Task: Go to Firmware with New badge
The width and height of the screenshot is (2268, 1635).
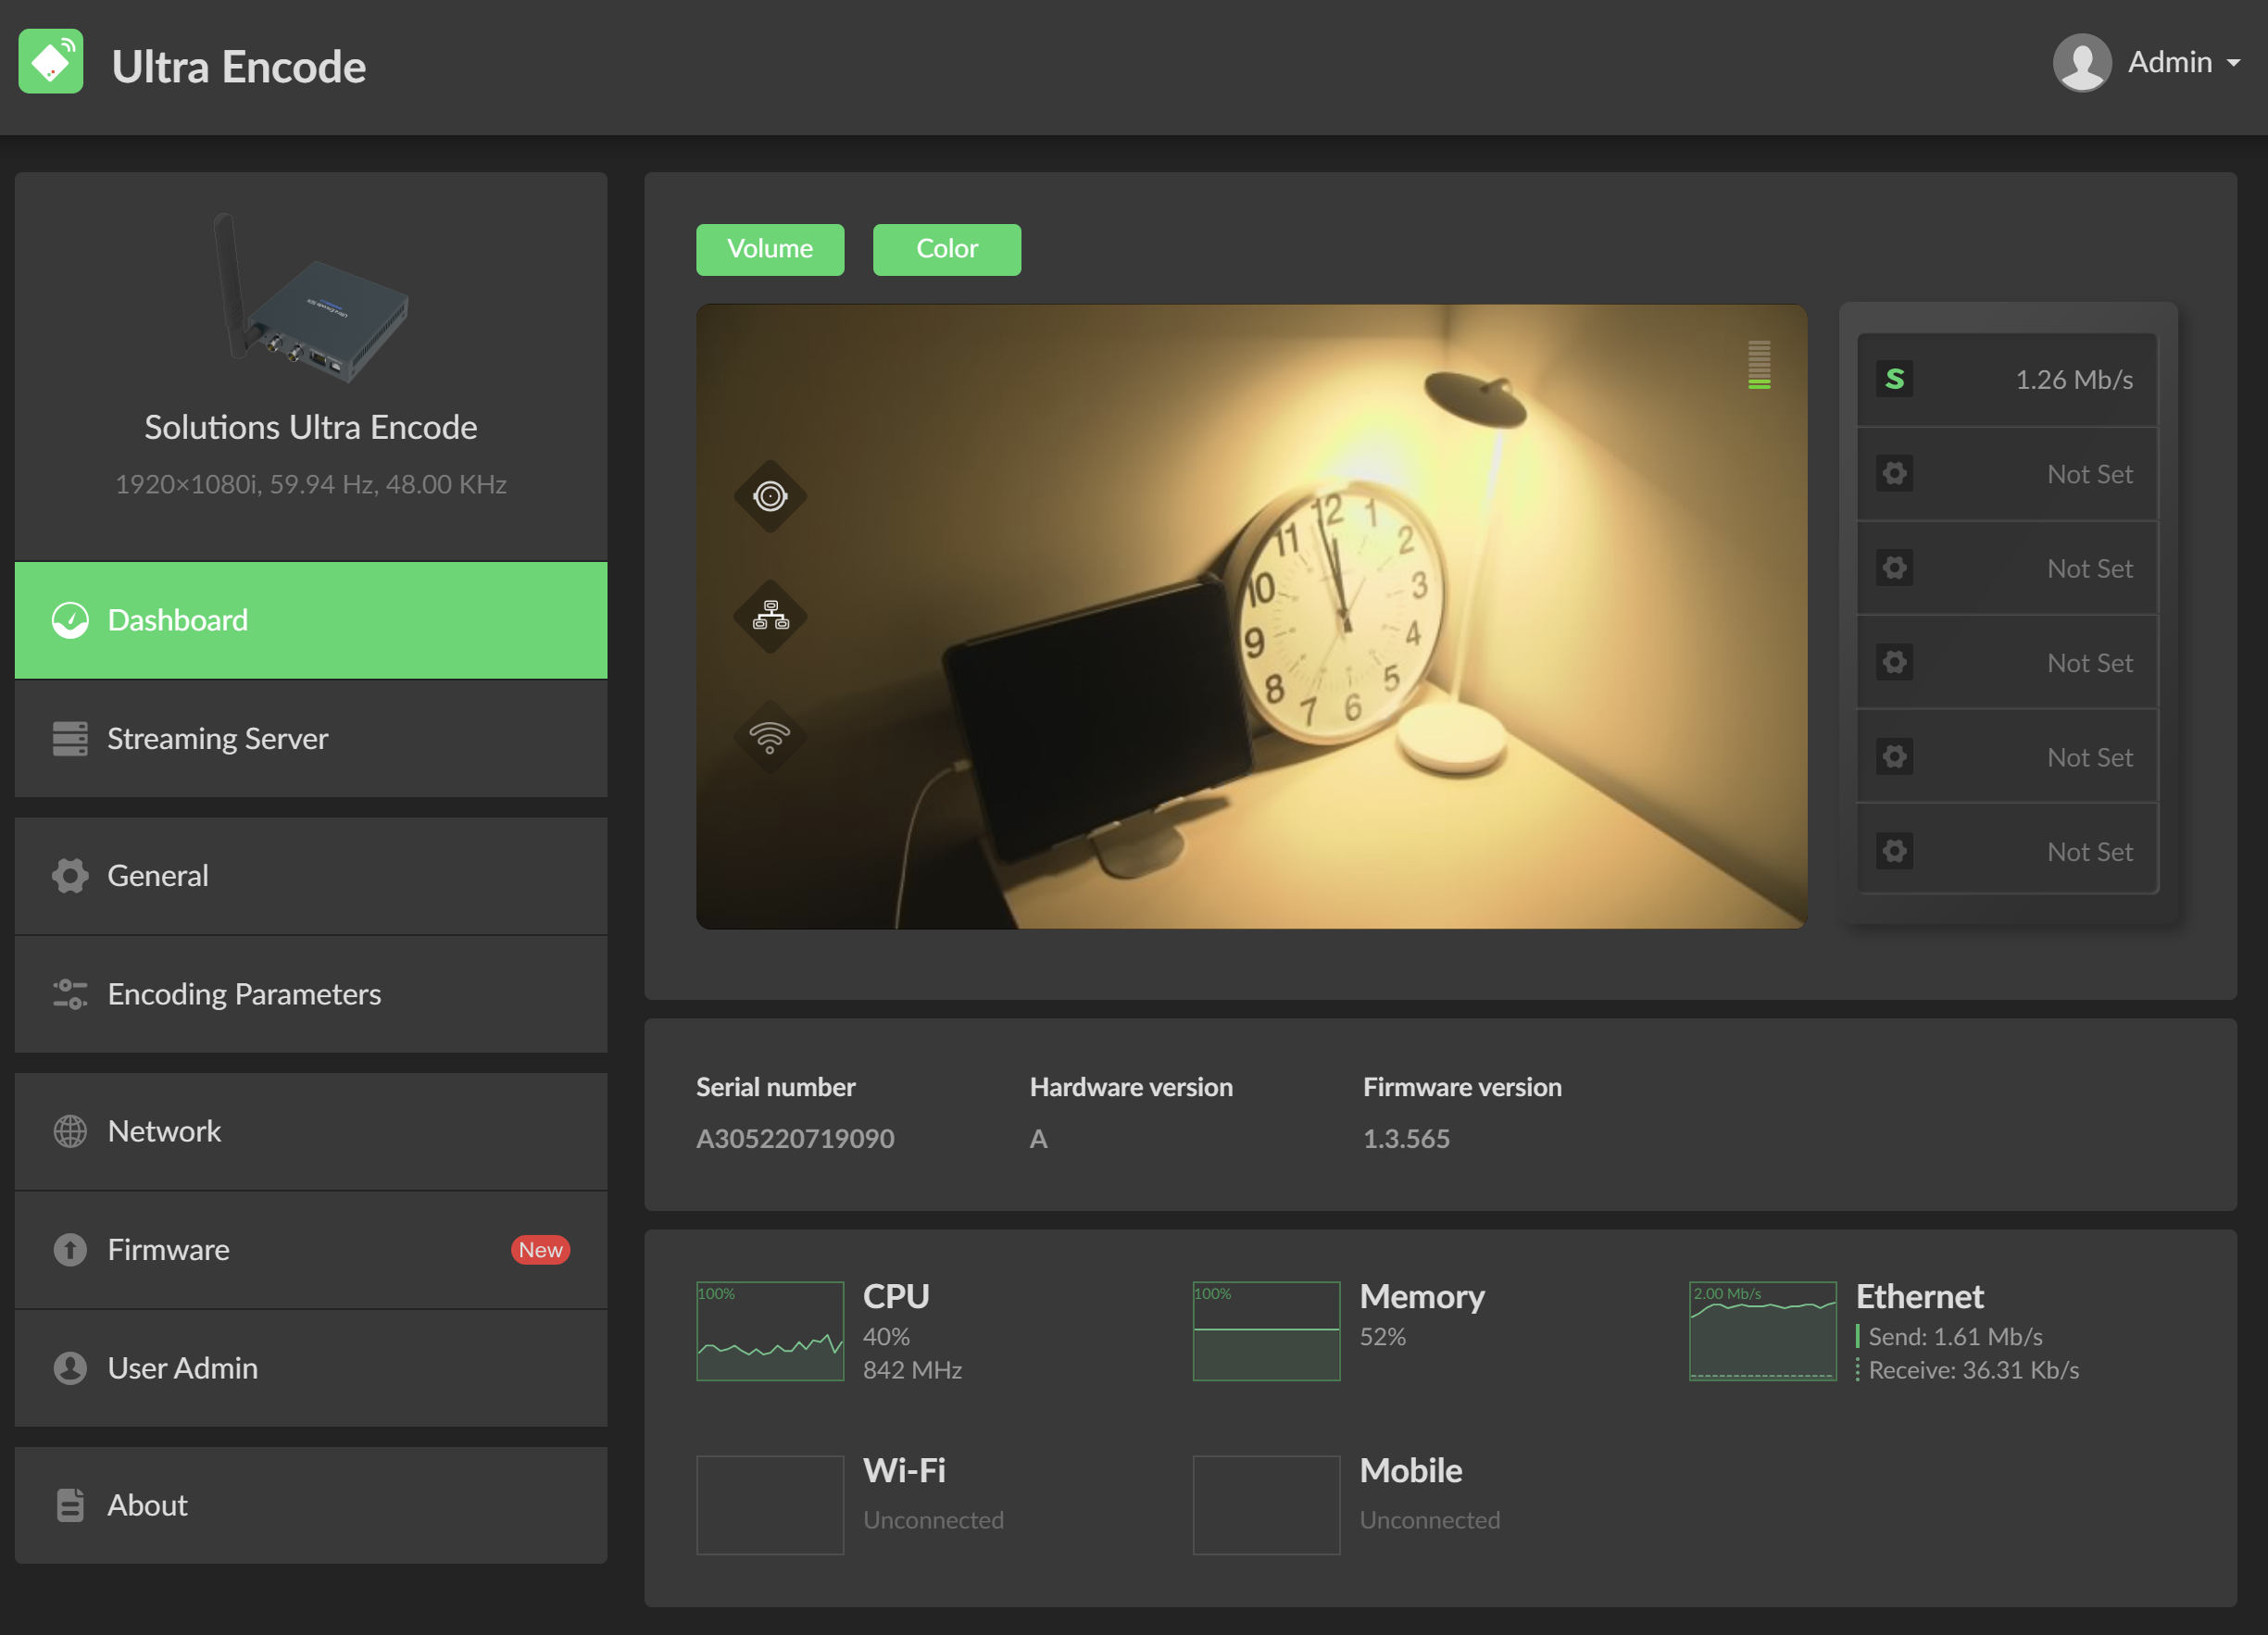Action: 311,1250
